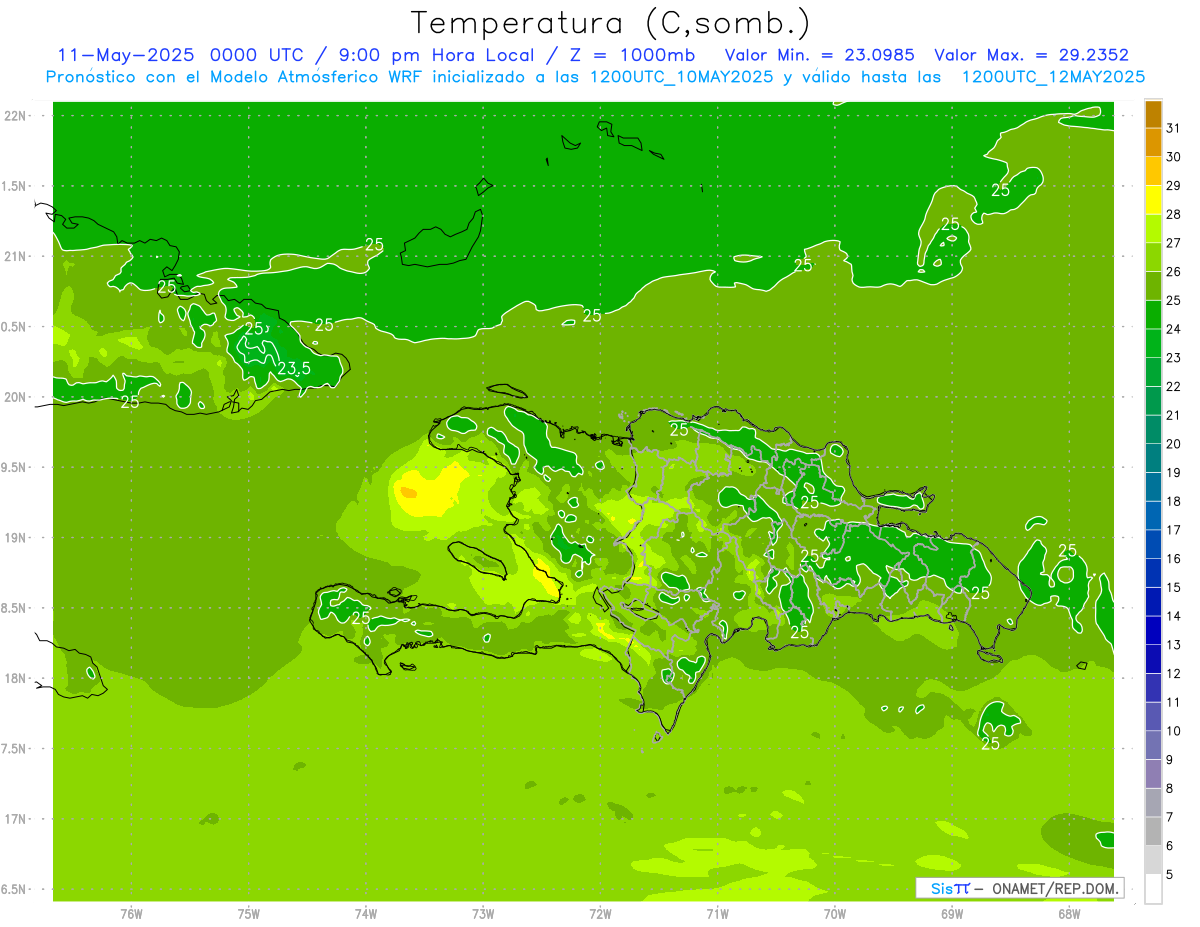Image resolution: width=1200 pixels, height=927 pixels.
Task: Click the "70W" longitude axis label
Action: pos(835,914)
